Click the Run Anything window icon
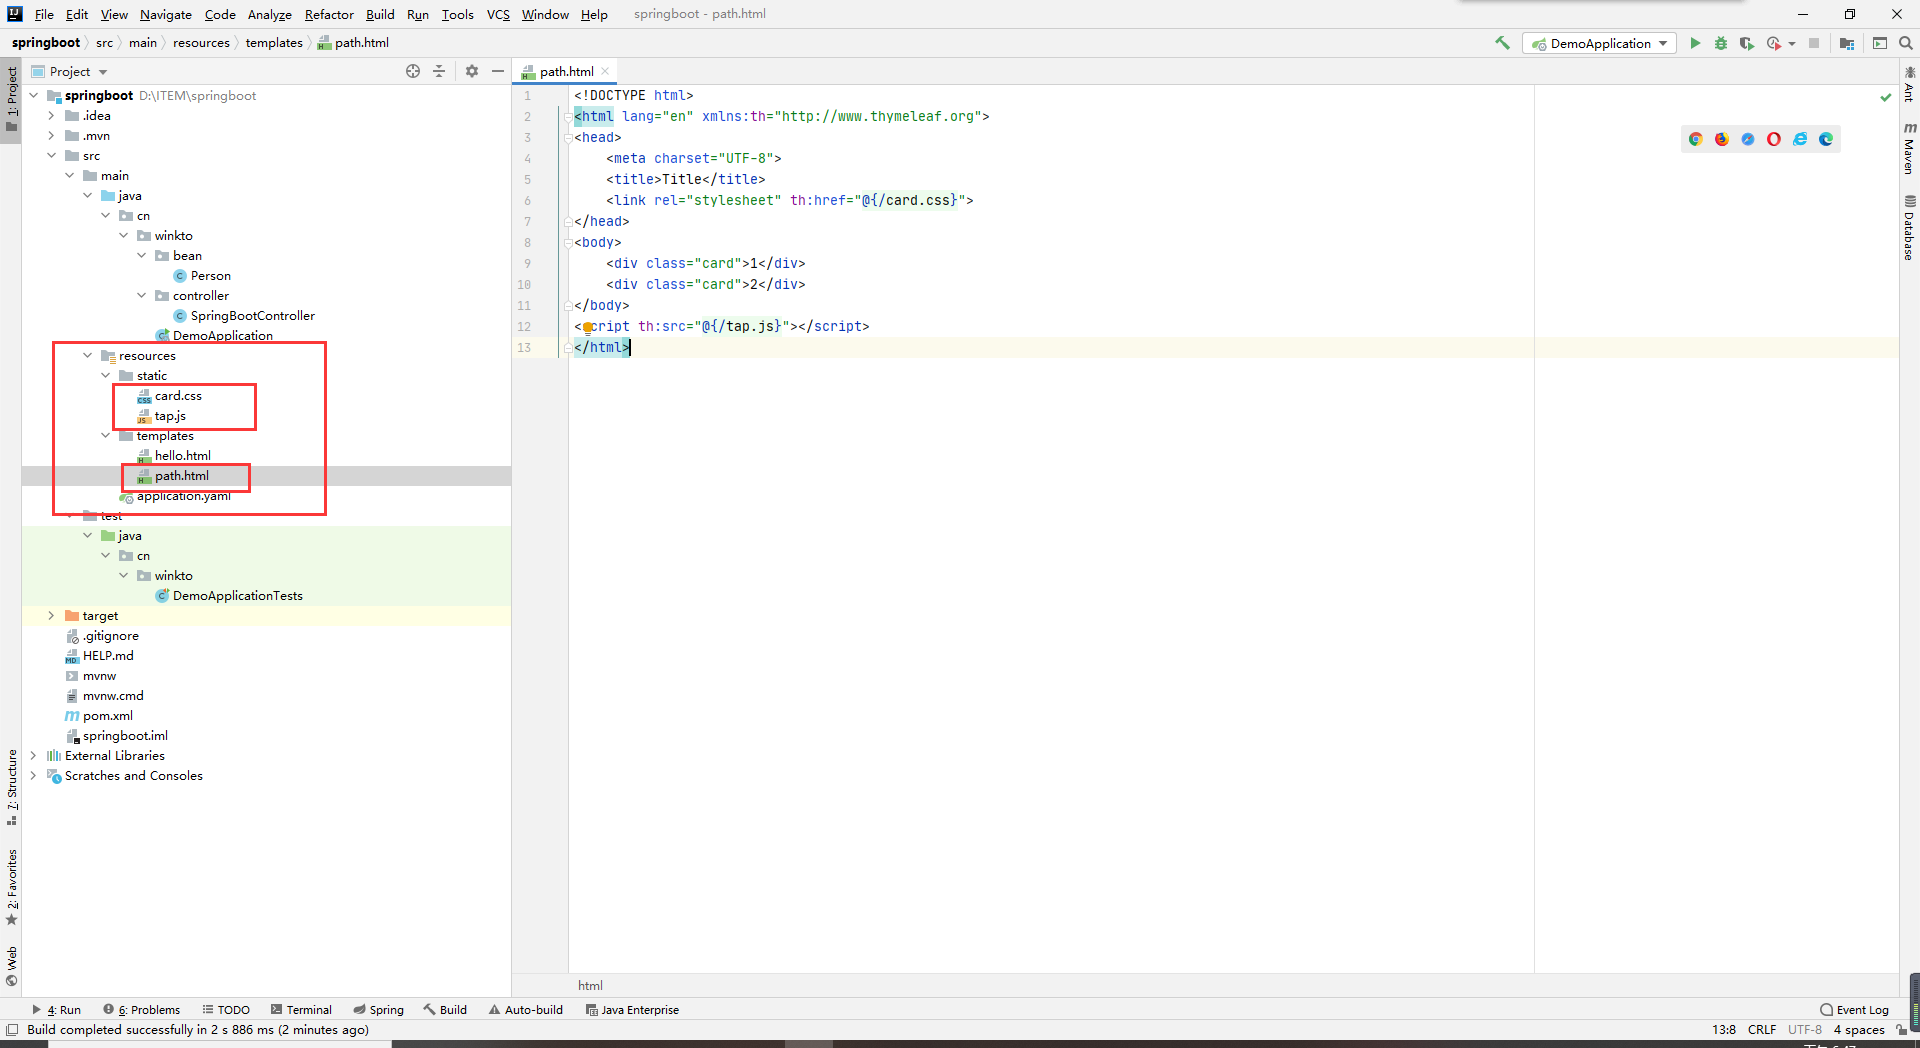Screen dimensions: 1920x1048 (x=1880, y=43)
